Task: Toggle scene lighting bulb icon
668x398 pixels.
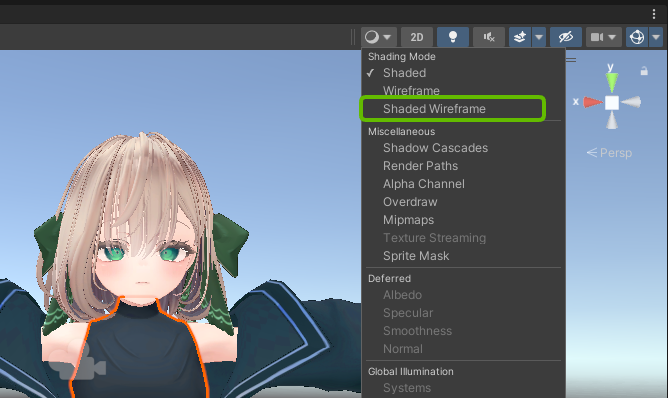Action: click(x=453, y=37)
